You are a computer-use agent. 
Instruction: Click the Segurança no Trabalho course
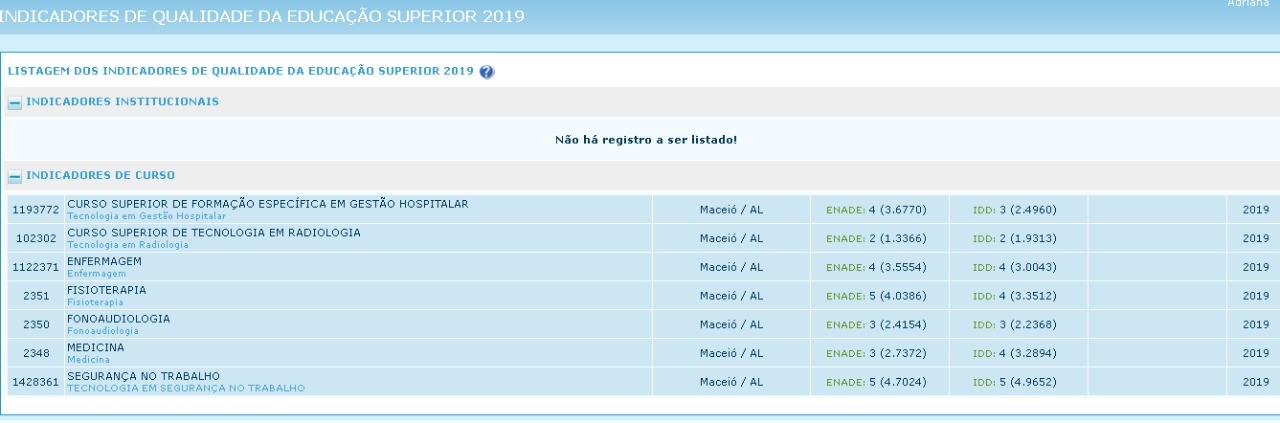pos(143,375)
